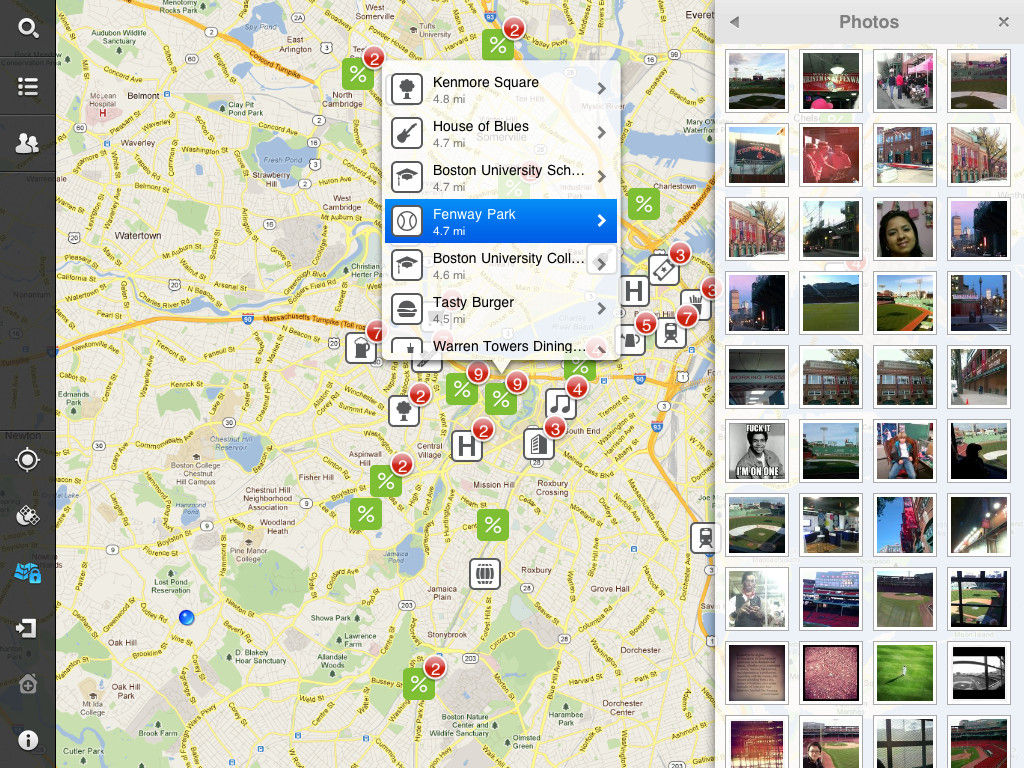Tap the Stonybrook label on the map
This screenshot has height=768, width=1024.
(447, 634)
